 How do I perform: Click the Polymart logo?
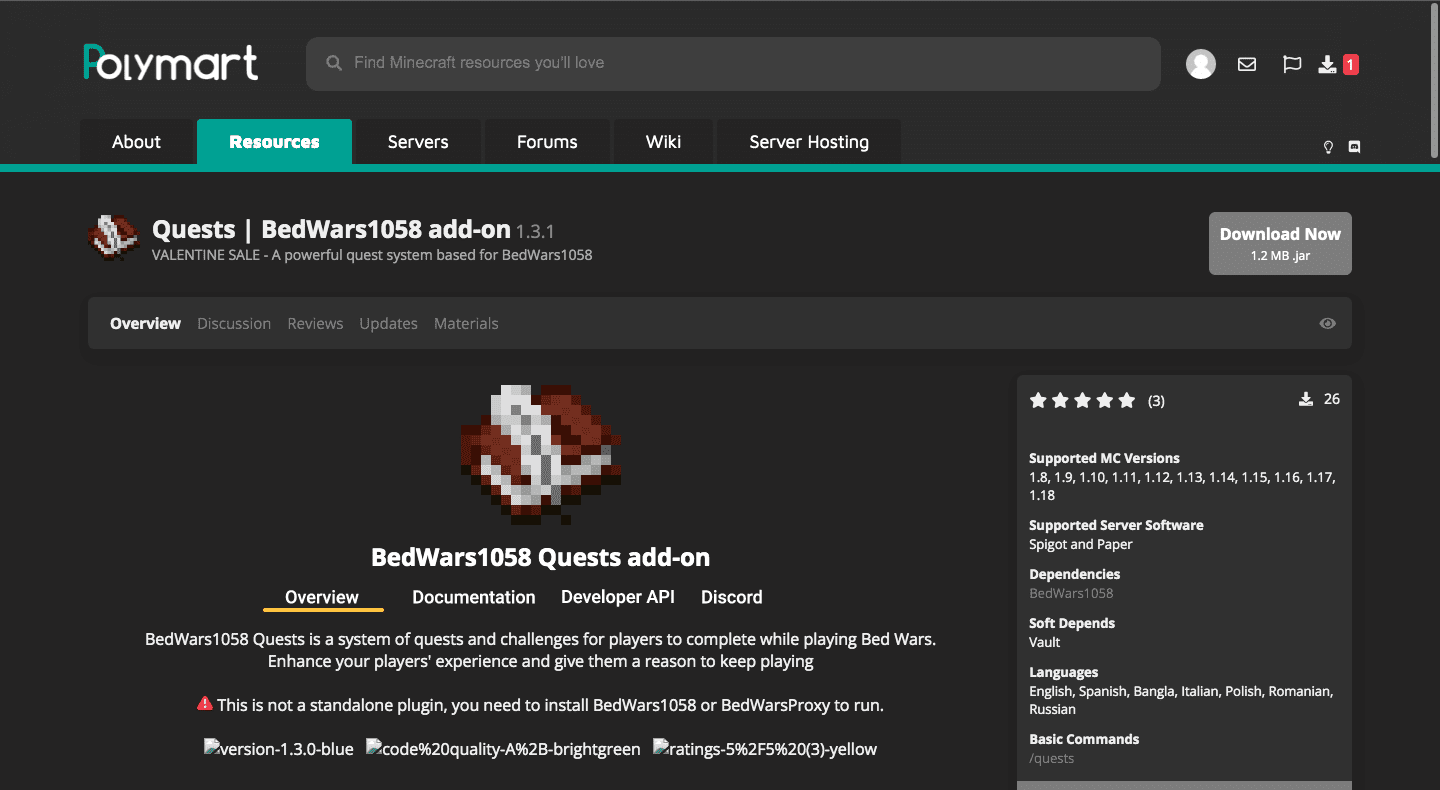pos(171,62)
